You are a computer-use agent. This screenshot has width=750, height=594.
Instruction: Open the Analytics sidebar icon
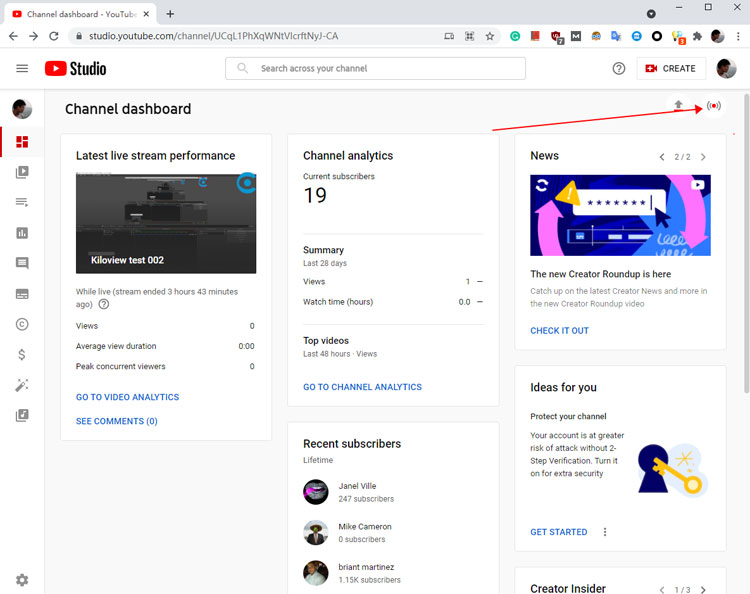pyautogui.click(x=22, y=233)
